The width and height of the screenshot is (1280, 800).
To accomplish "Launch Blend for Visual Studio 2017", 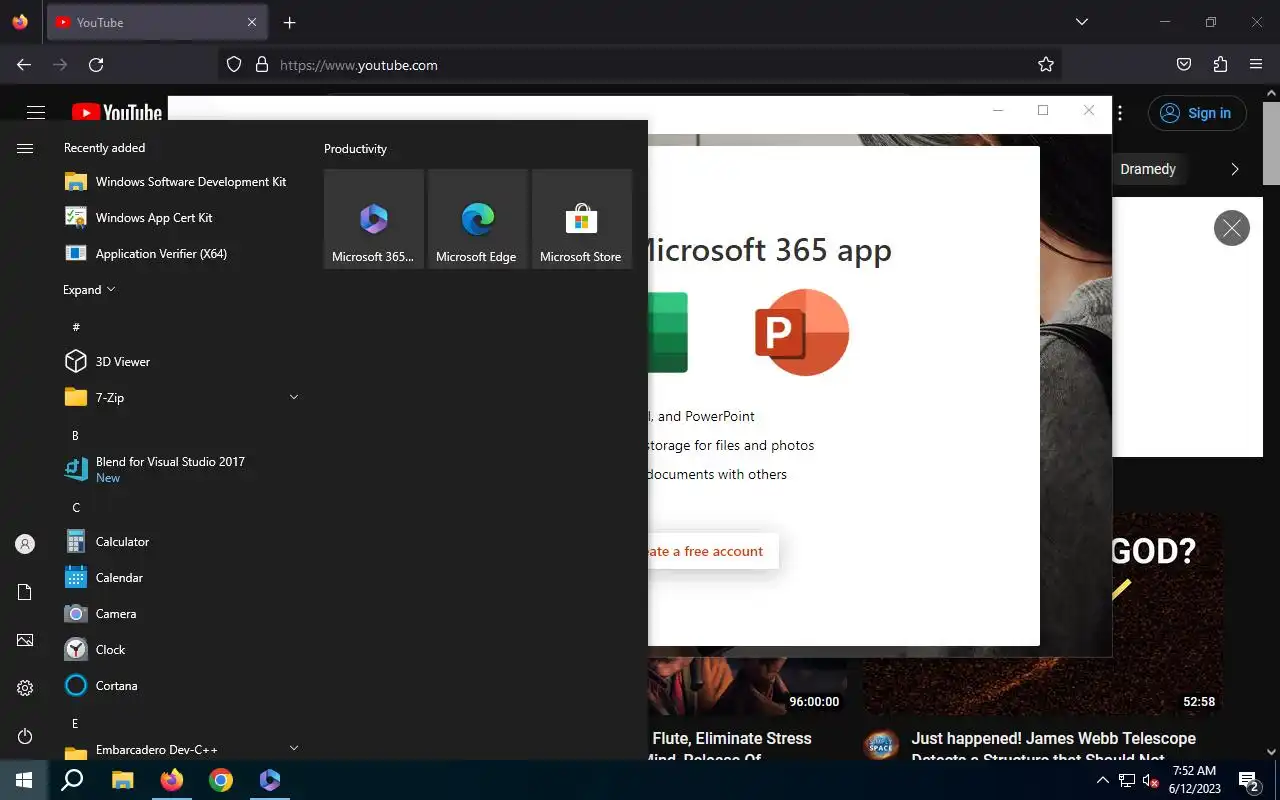I will (180, 470).
